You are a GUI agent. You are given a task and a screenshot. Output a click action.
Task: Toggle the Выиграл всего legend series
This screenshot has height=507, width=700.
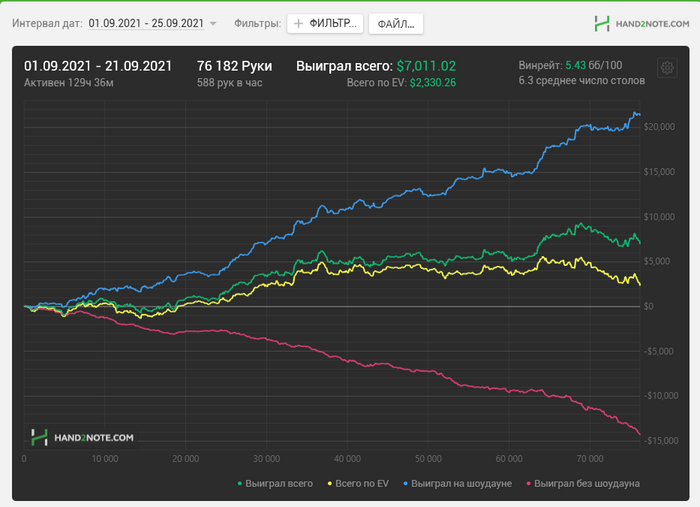click(x=275, y=483)
